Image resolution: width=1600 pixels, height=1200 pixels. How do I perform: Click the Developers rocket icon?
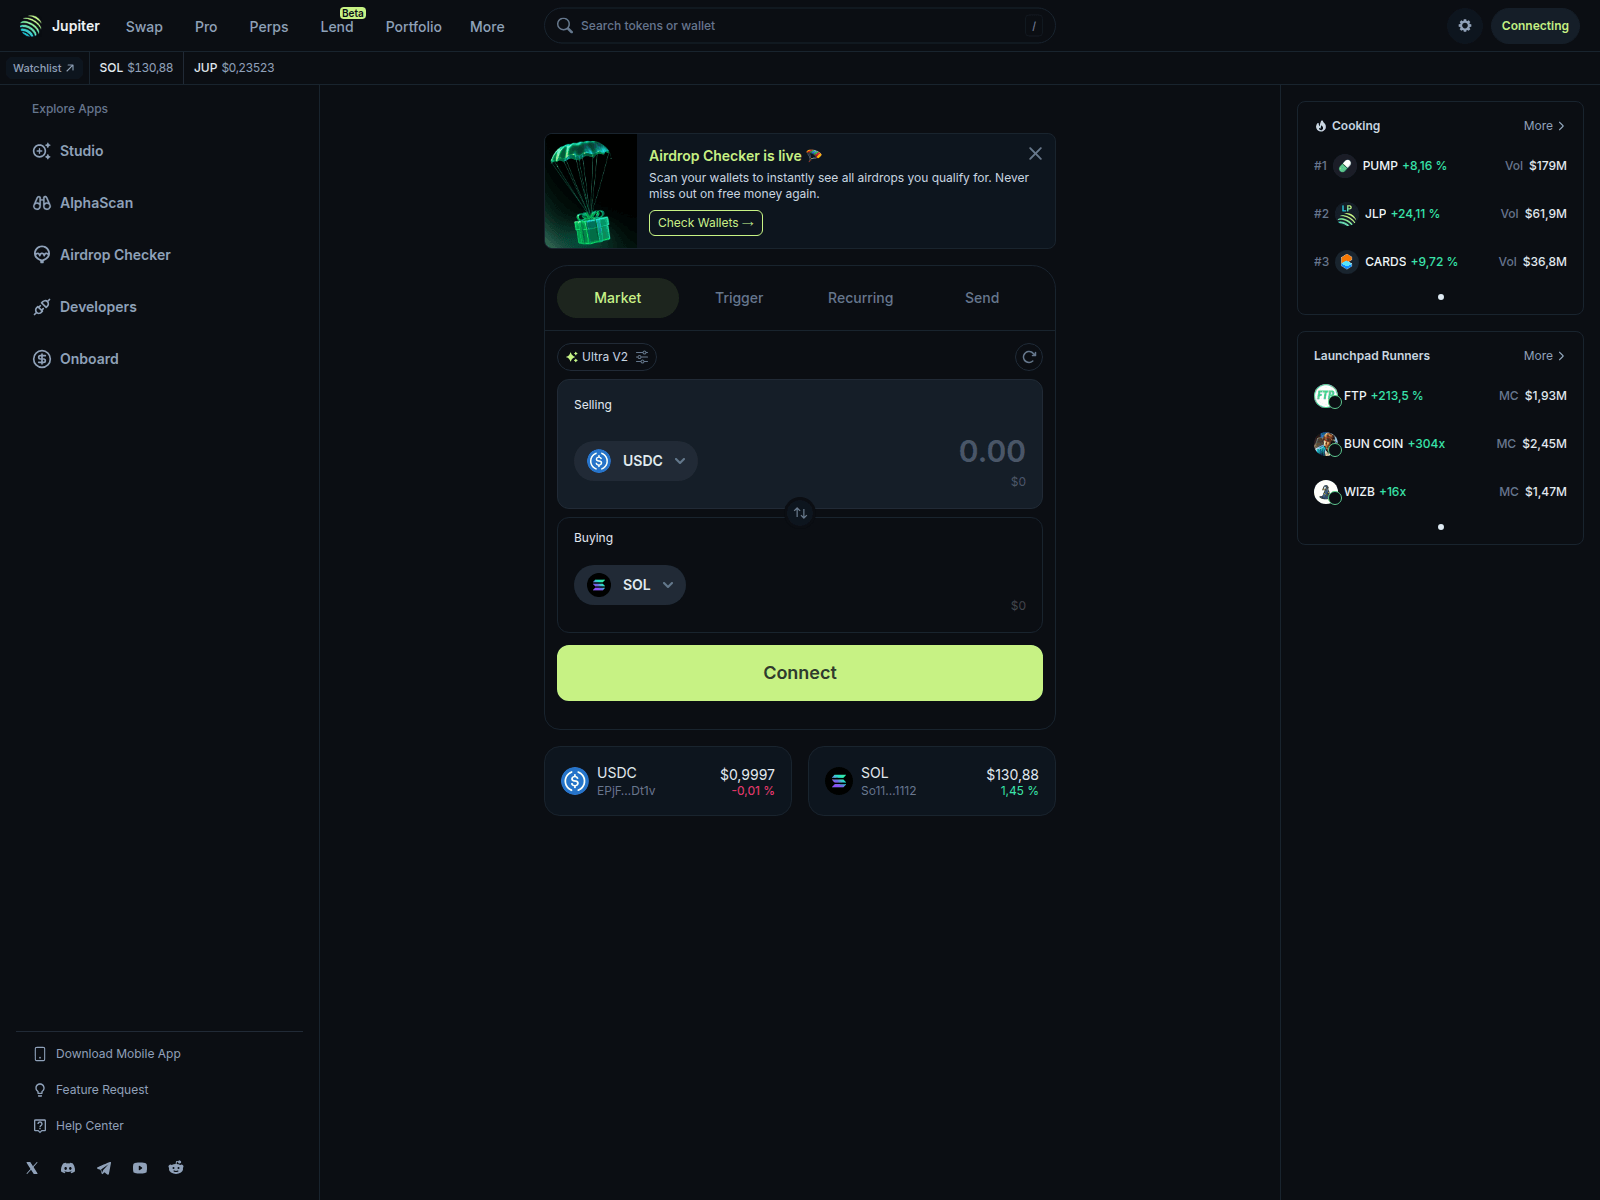coord(41,306)
